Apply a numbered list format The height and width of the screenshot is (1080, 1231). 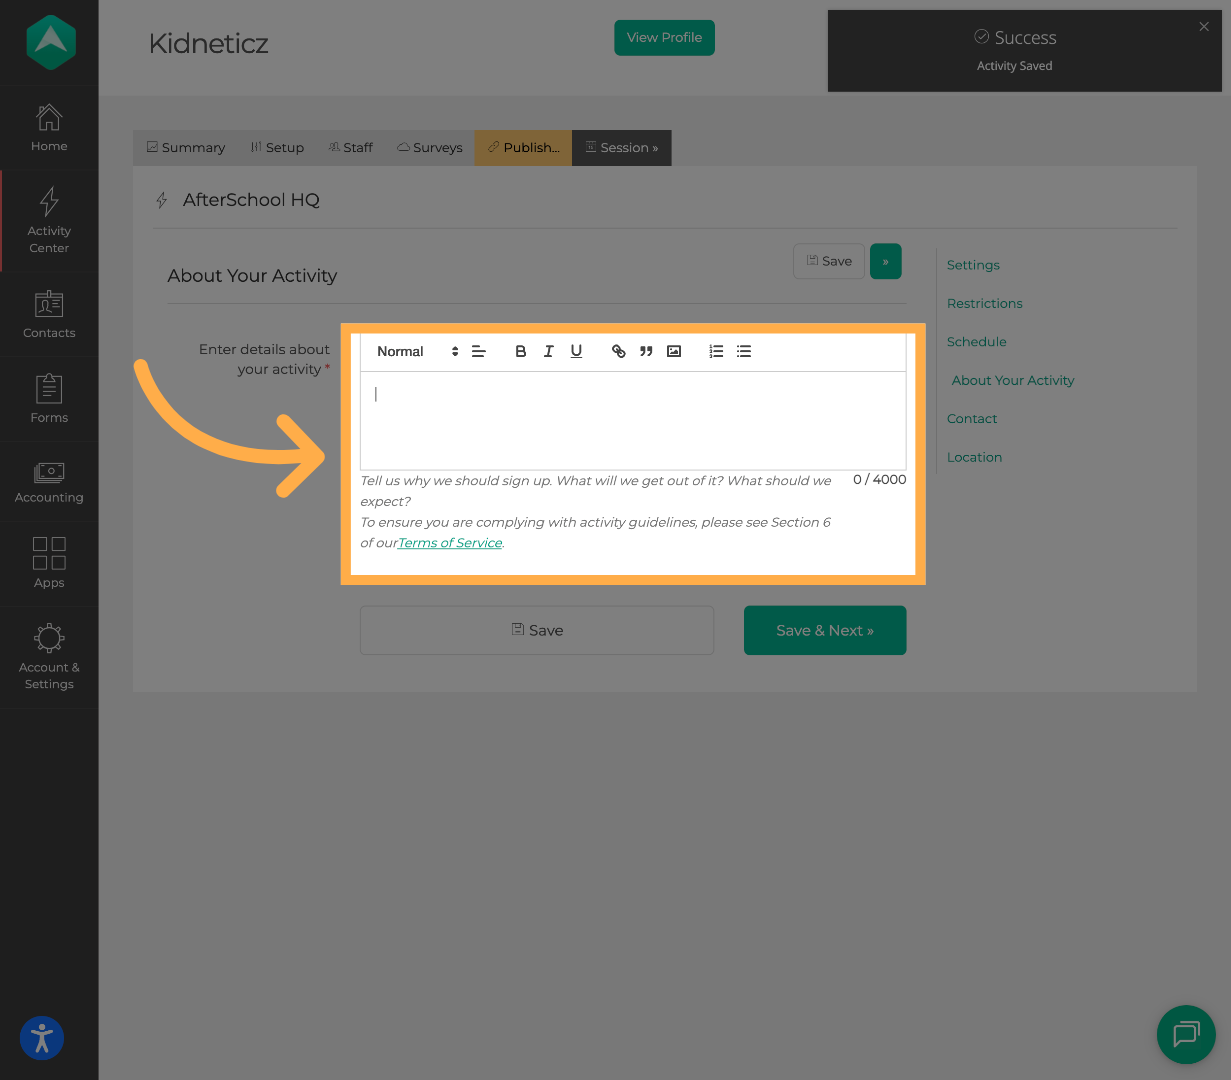(x=715, y=351)
